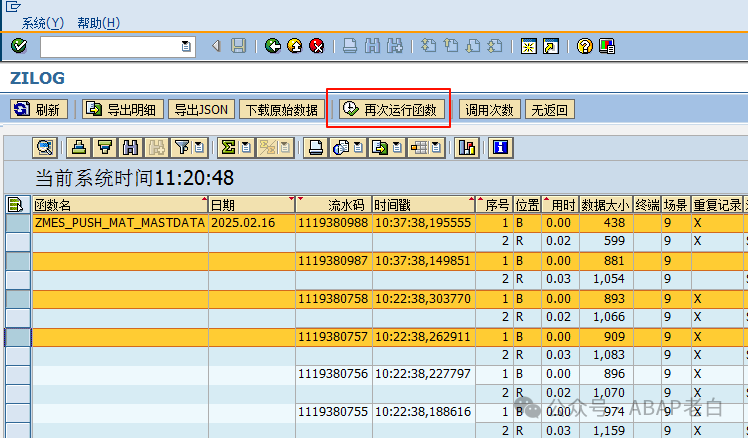Screen dimensions: 748x438
Task: Click the Choose Layout grid icon
Action: click(419, 148)
